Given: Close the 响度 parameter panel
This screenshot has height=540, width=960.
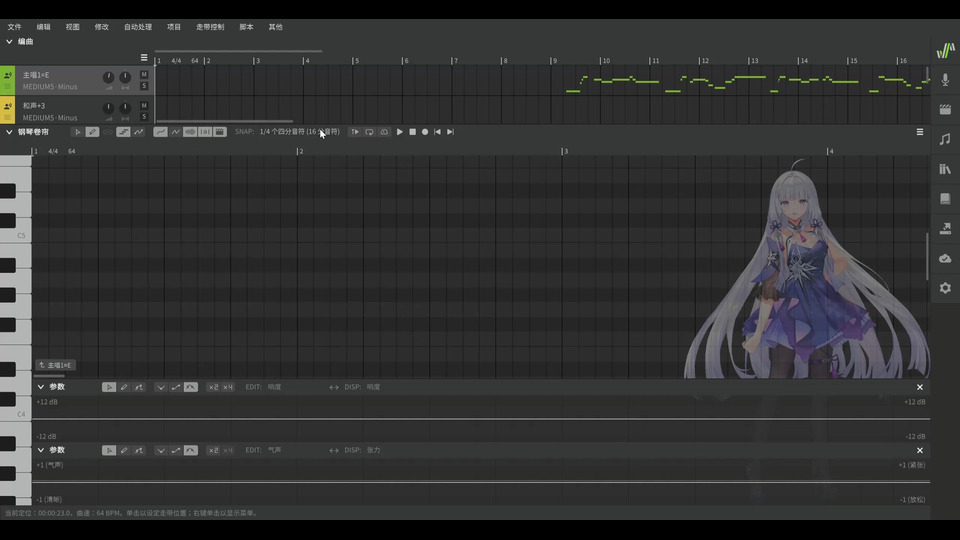Looking at the screenshot, I should [x=920, y=387].
